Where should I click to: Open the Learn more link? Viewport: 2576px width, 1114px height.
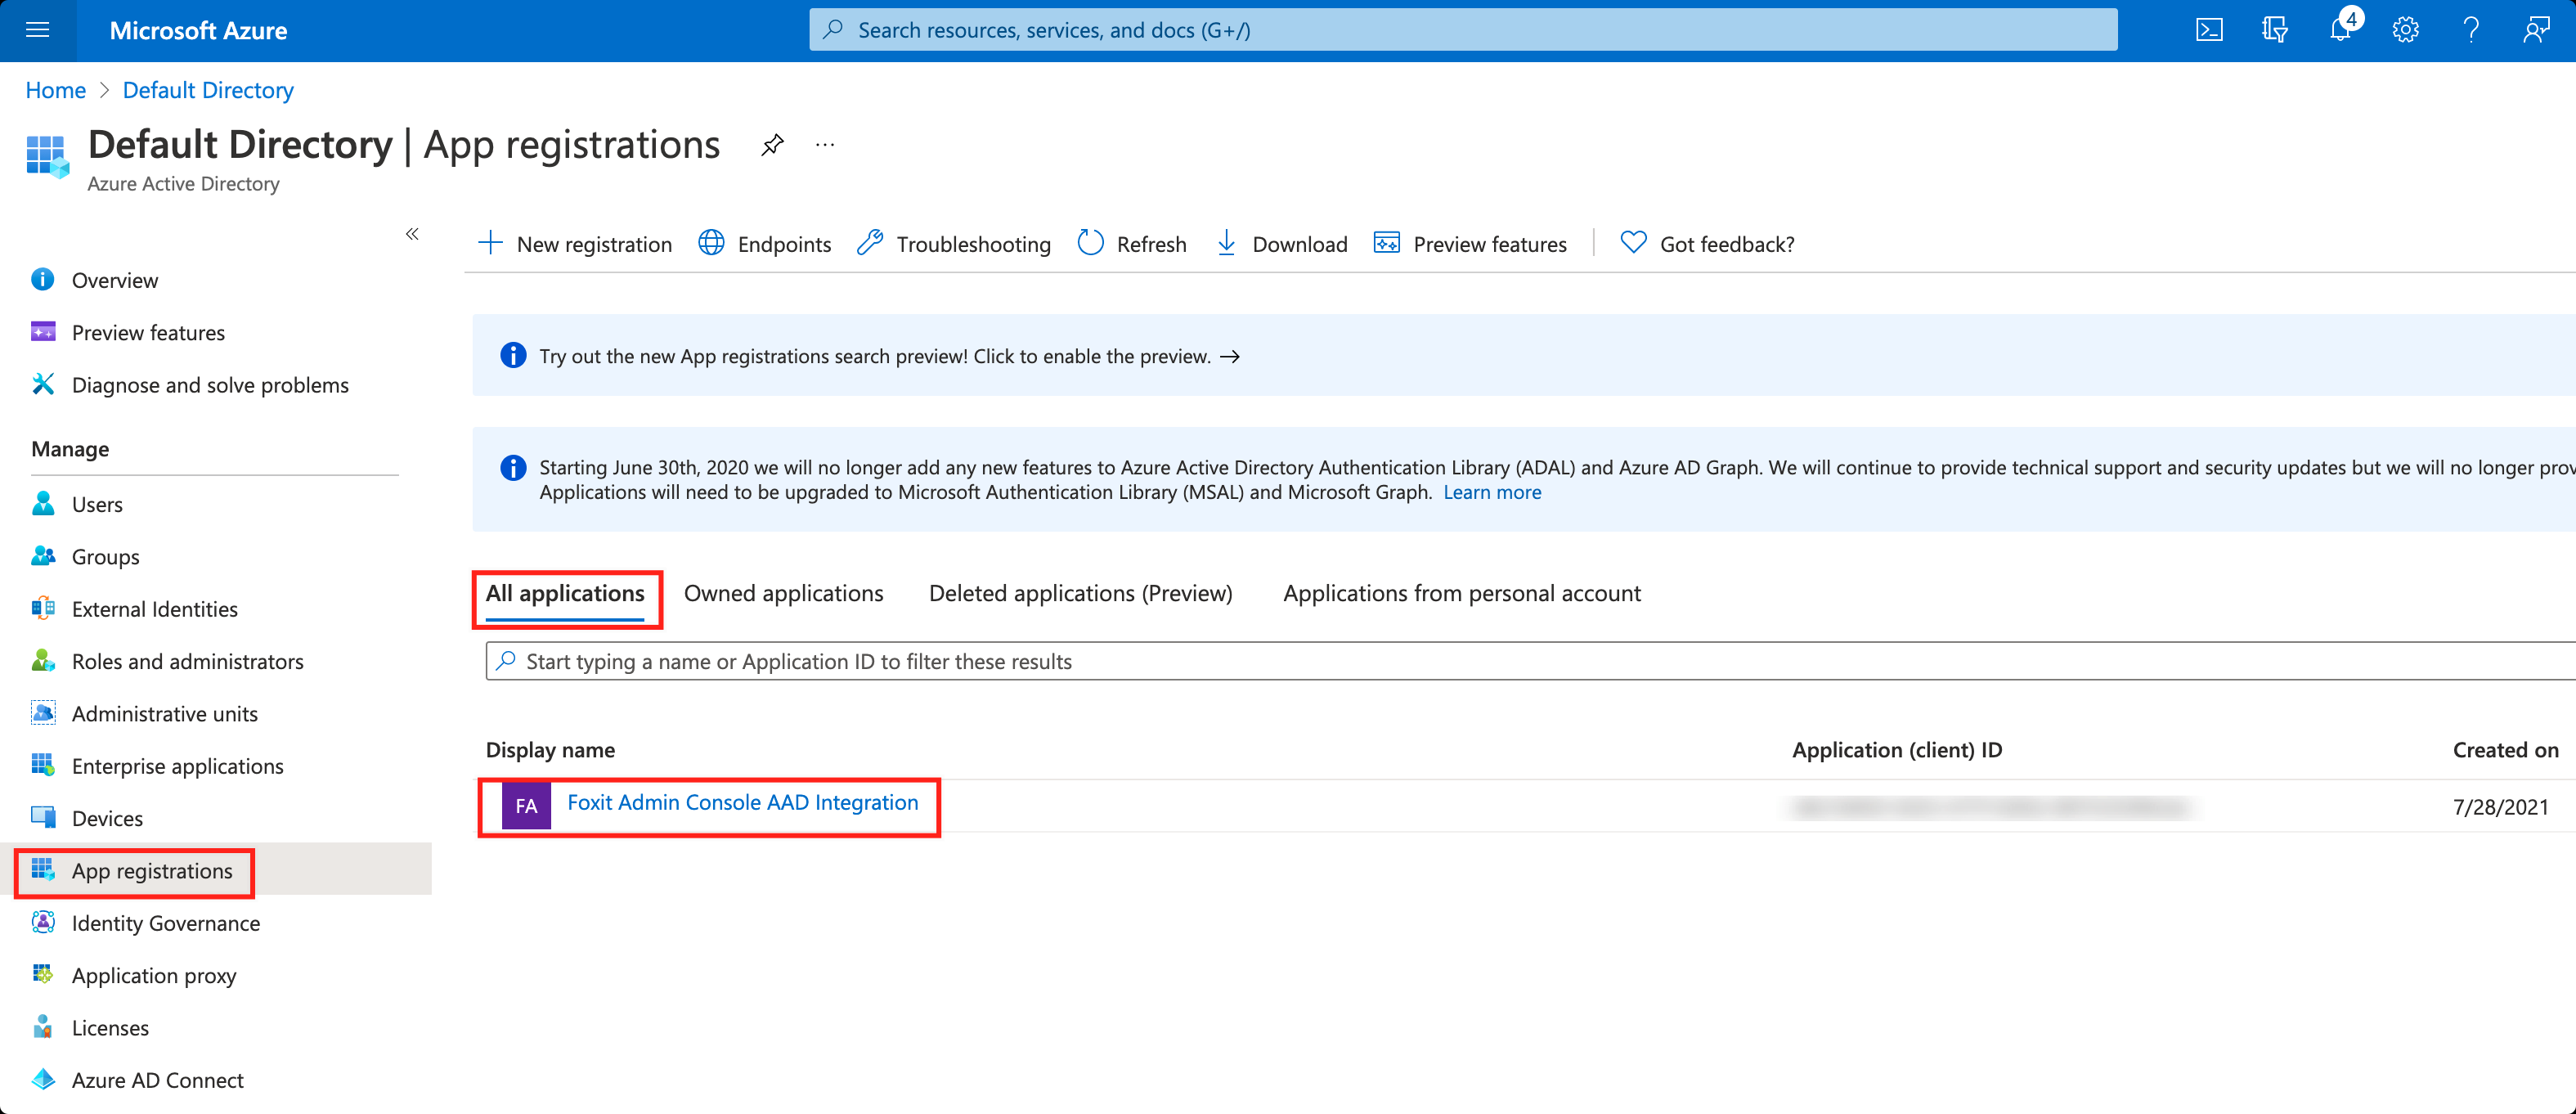coord(1492,492)
